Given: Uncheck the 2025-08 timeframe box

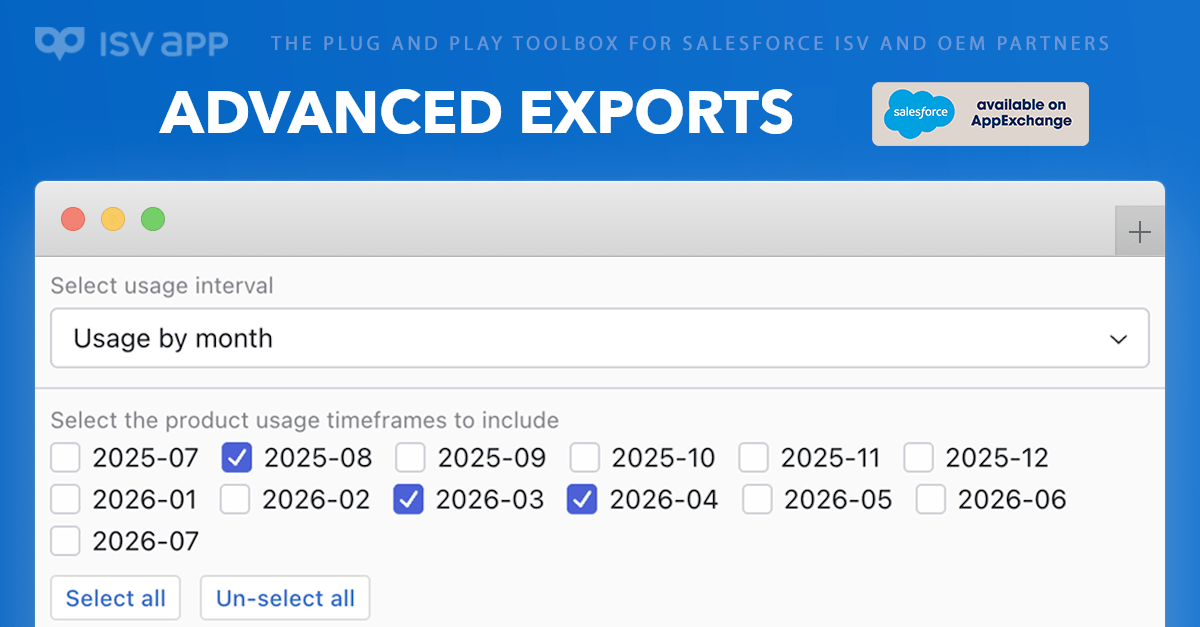Looking at the screenshot, I should (236, 458).
